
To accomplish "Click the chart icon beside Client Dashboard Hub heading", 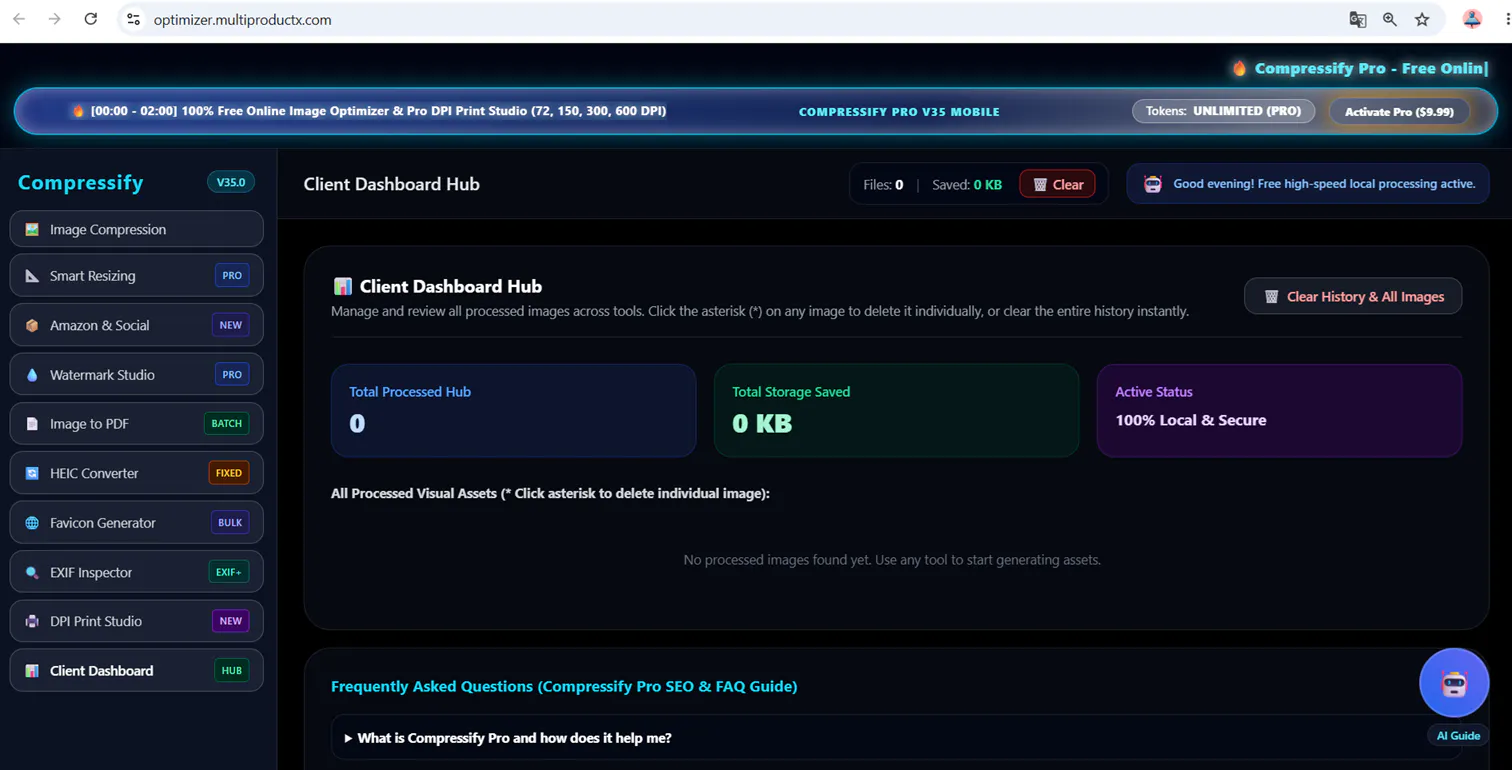I will coord(343,287).
